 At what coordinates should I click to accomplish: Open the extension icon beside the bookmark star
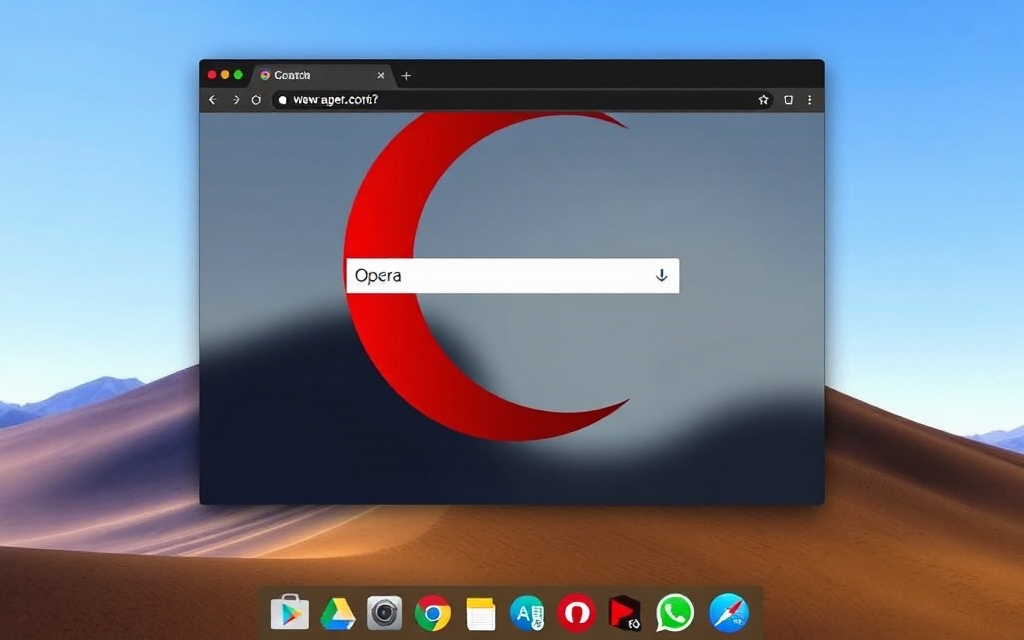tap(788, 100)
